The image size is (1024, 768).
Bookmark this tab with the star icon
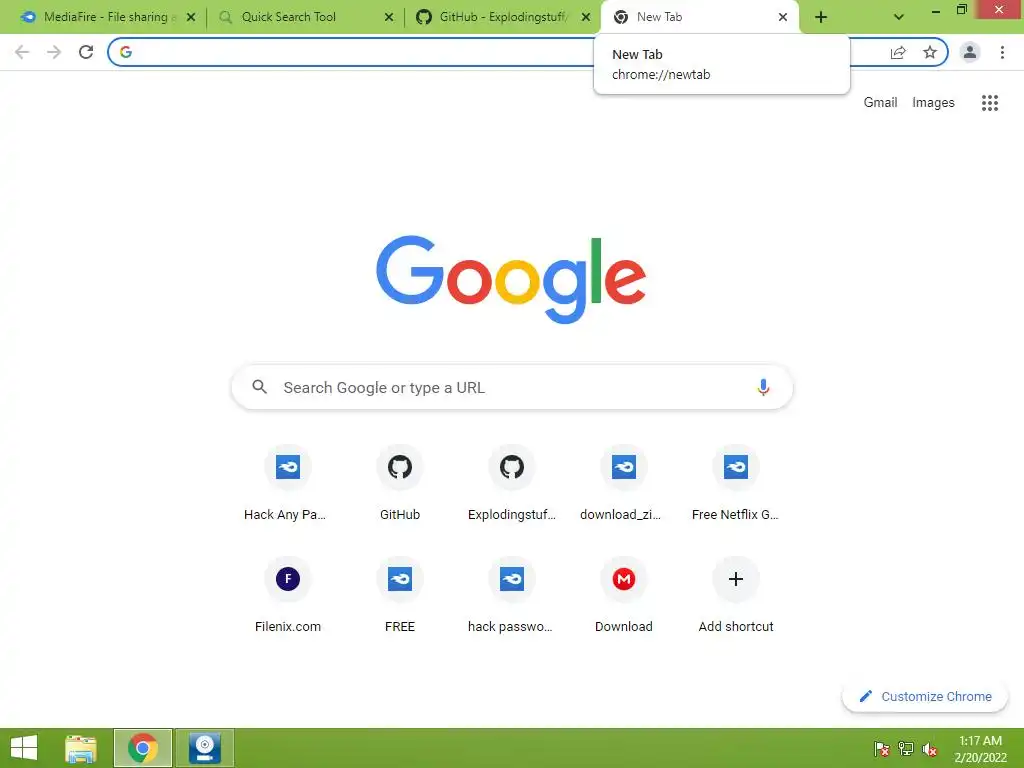tap(930, 52)
